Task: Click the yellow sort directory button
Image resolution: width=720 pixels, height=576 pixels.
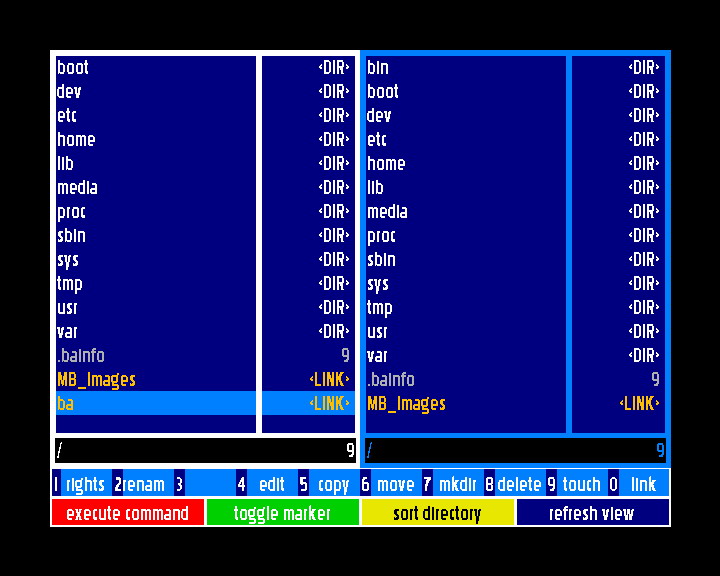Action: (x=437, y=513)
